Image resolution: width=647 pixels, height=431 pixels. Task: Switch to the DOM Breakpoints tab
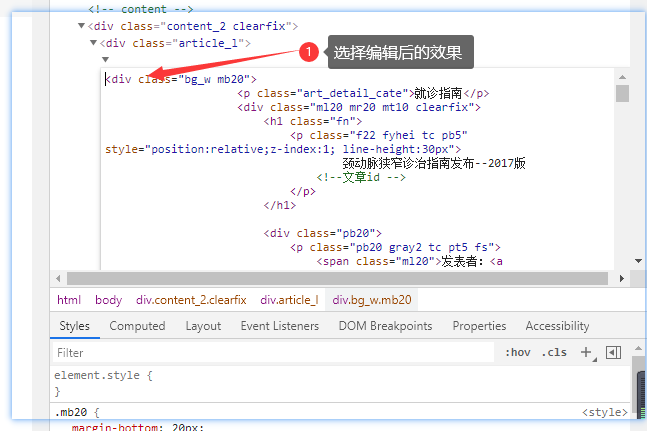pyautogui.click(x=385, y=326)
